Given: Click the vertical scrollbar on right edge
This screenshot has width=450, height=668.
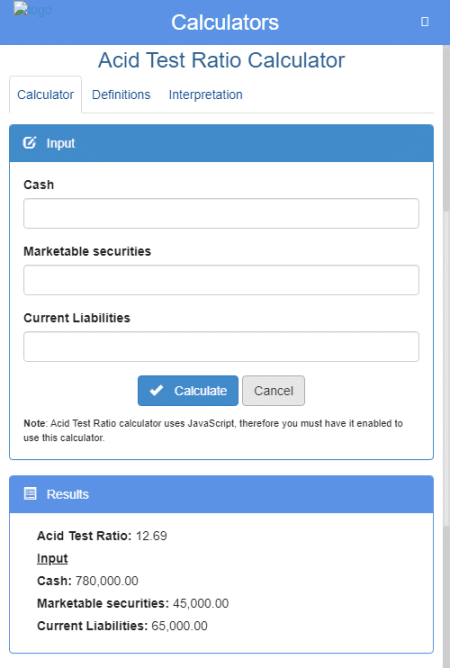Looking at the screenshot, I should (446, 298).
